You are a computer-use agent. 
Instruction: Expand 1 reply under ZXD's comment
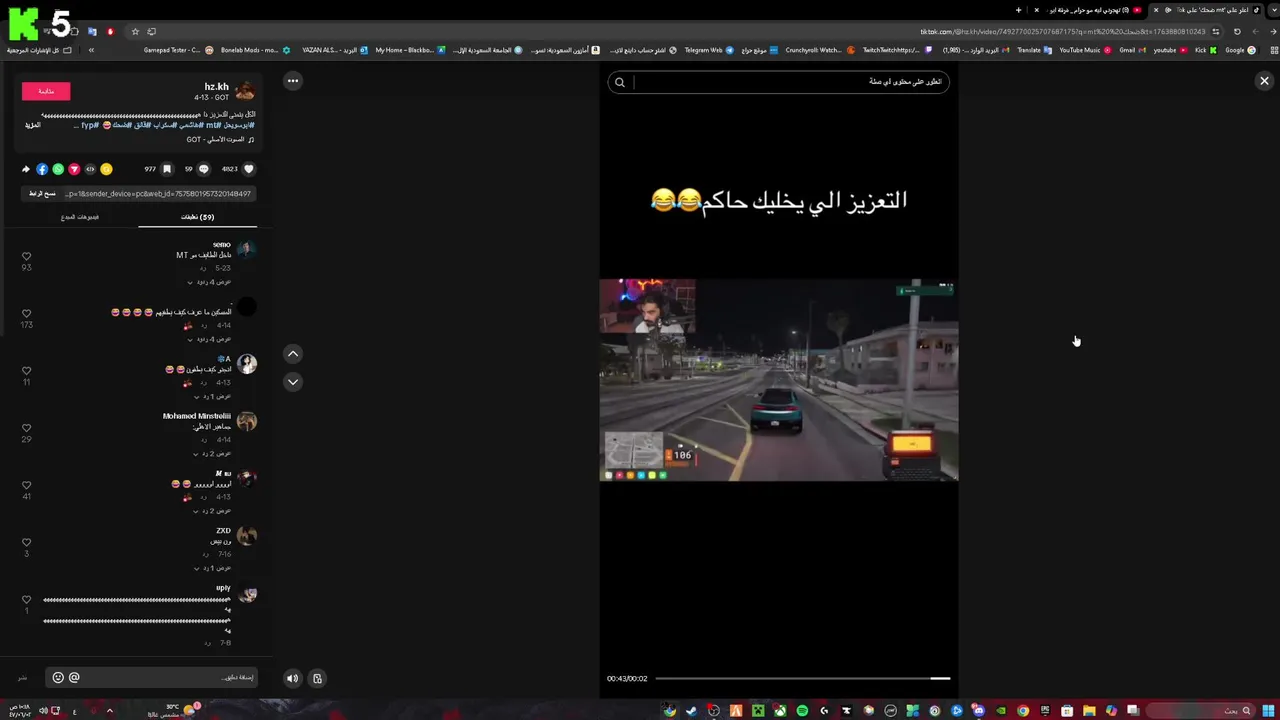point(210,568)
